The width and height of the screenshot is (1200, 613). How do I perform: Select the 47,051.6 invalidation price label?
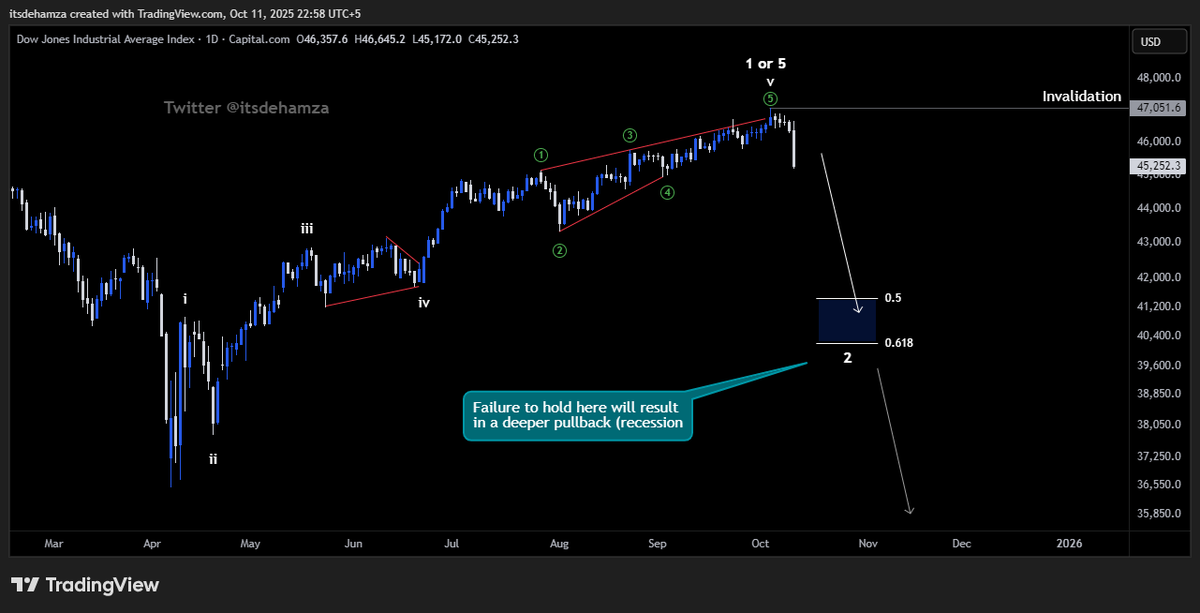[x=1160, y=108]
